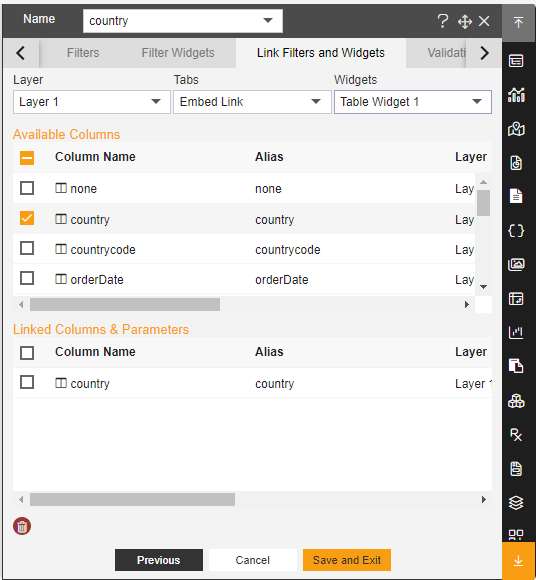Select the map widget sidebar icon

(x=516, y=129)
